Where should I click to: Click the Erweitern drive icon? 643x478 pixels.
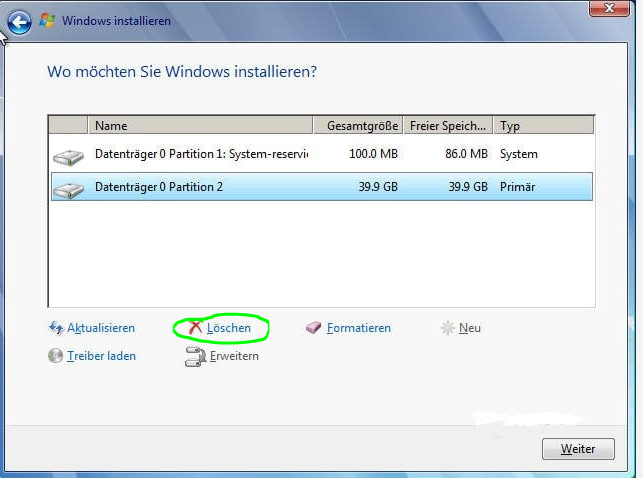point(195,357)
